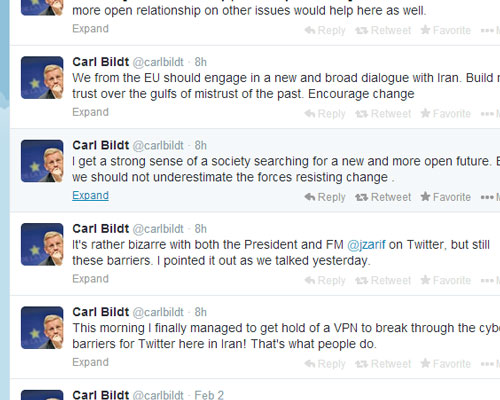Expand the EU dialogue with Iran tweet

click(90, 112)
